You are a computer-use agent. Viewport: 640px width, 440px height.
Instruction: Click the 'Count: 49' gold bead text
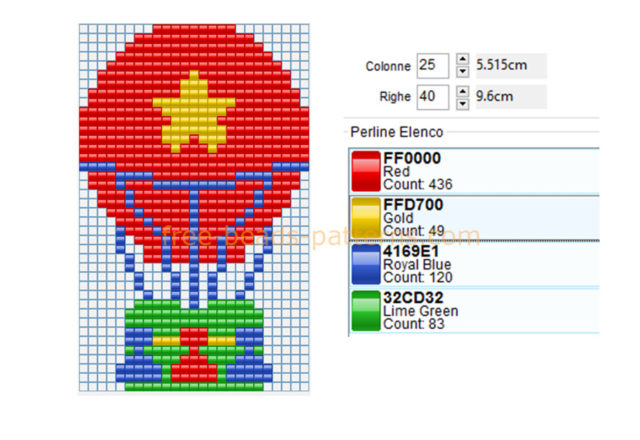(413, 231)
